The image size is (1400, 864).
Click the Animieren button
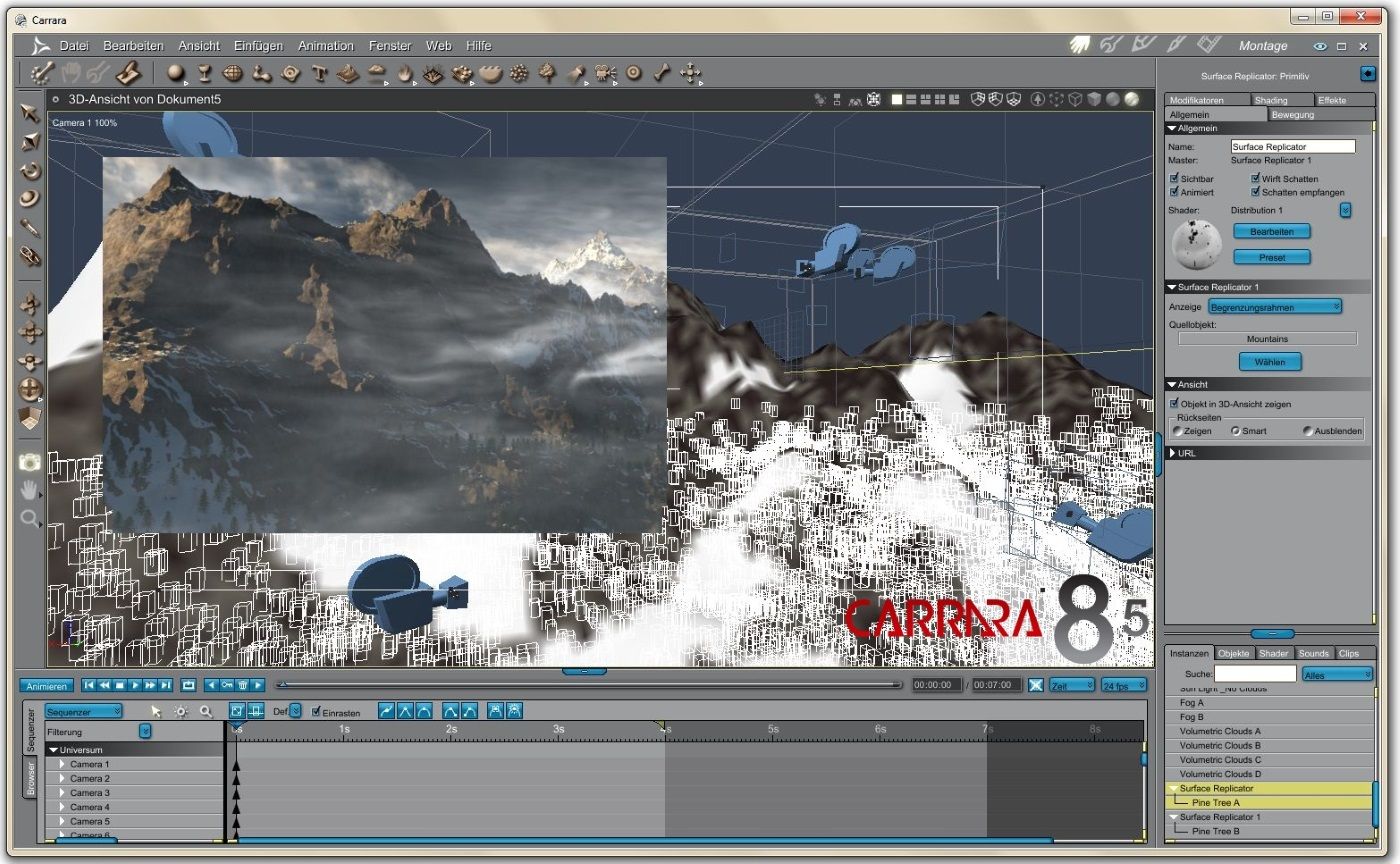pyautogui.click(x=46, y=686)
